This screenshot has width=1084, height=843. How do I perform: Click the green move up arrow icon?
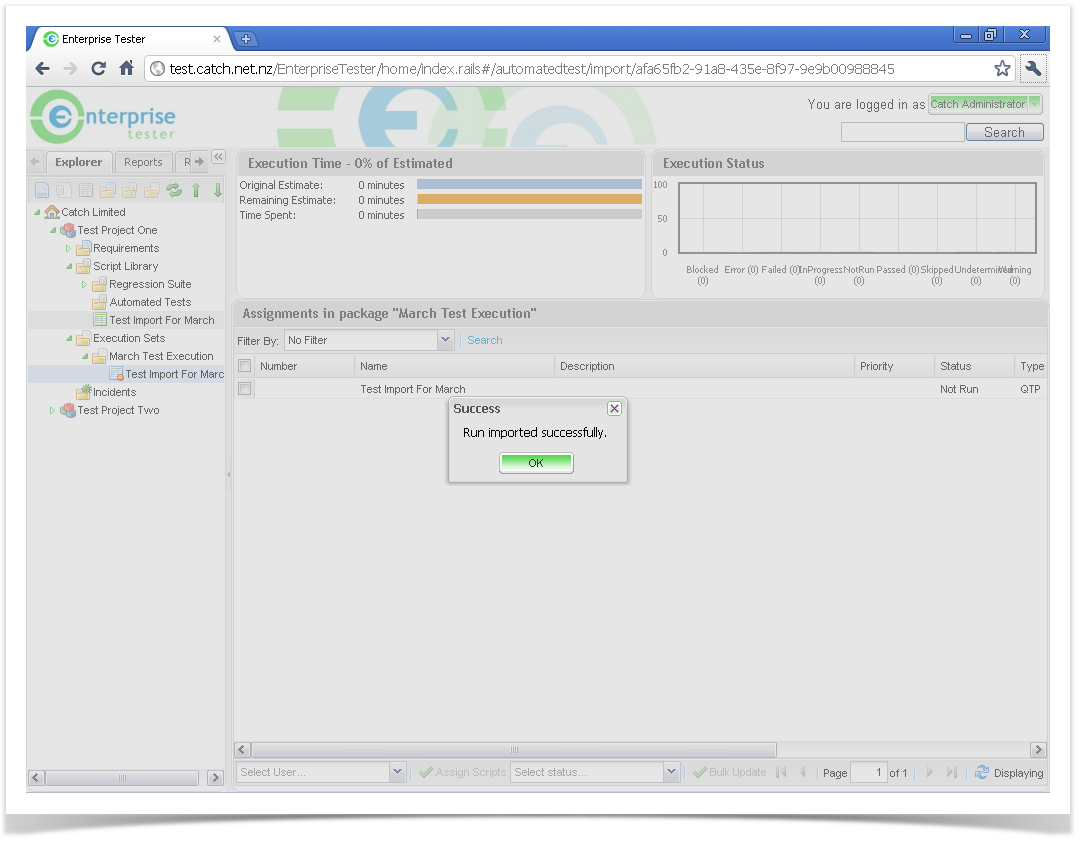click(196, 190)
